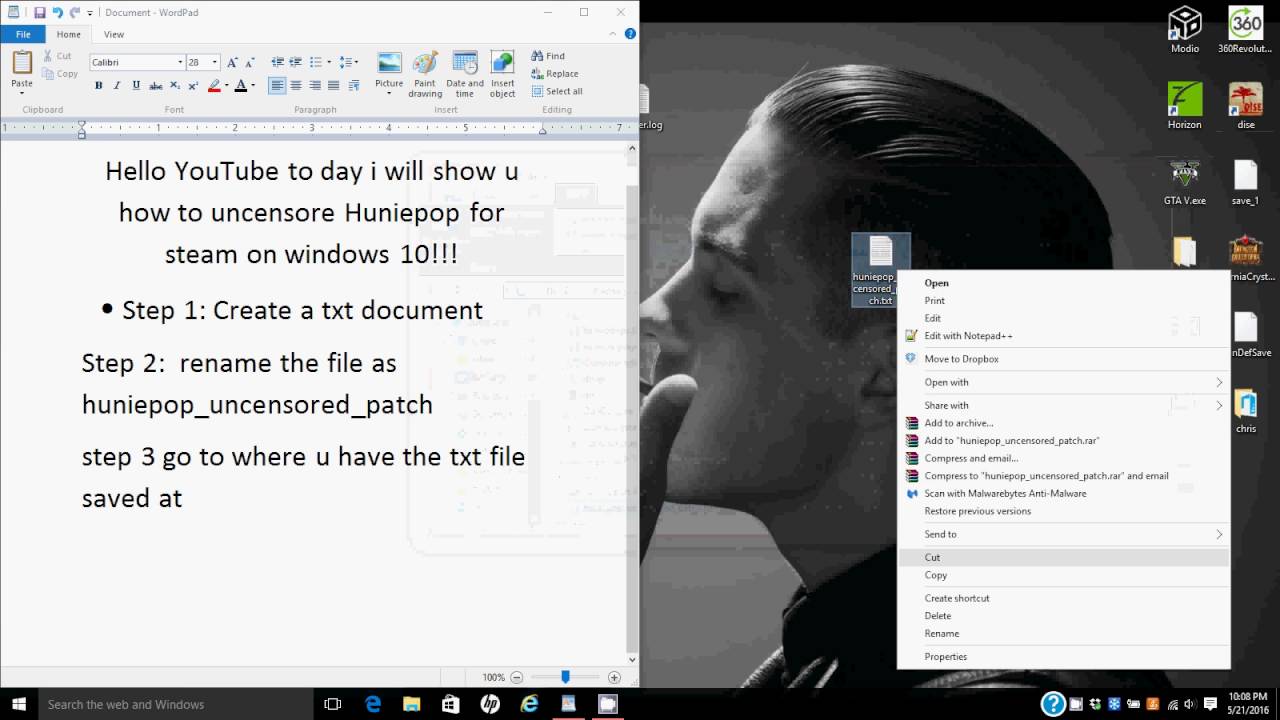
Task: Justify the text alignment
Action: pos(333,86)
